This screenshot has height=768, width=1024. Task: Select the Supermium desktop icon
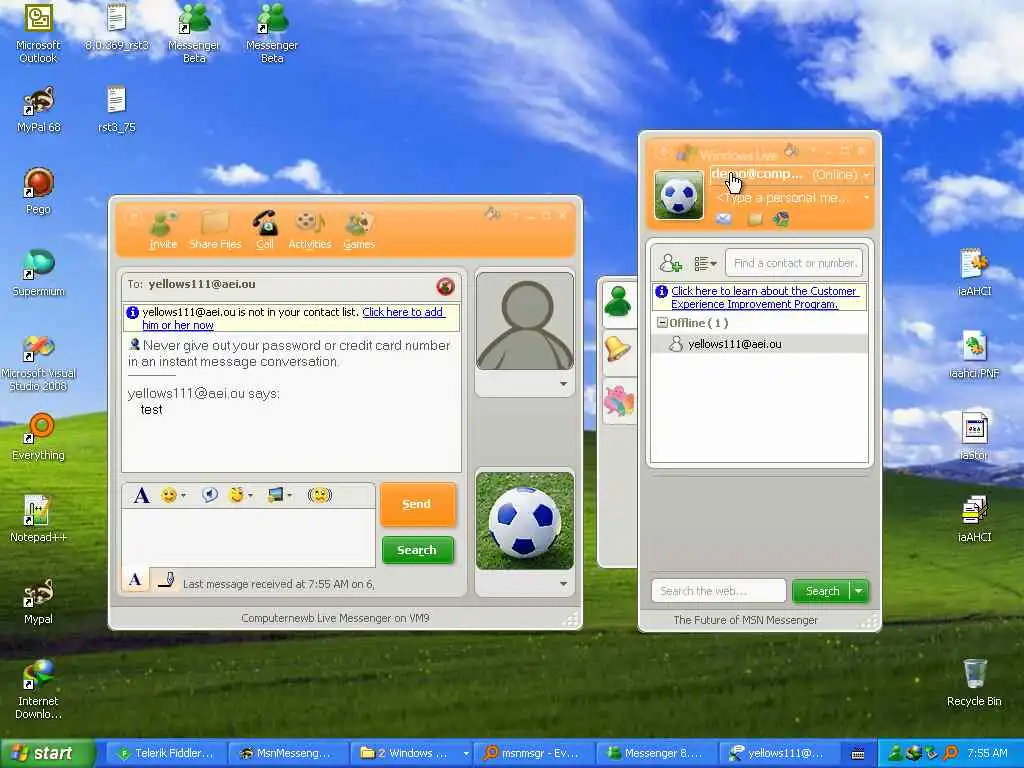click(38, 273)
